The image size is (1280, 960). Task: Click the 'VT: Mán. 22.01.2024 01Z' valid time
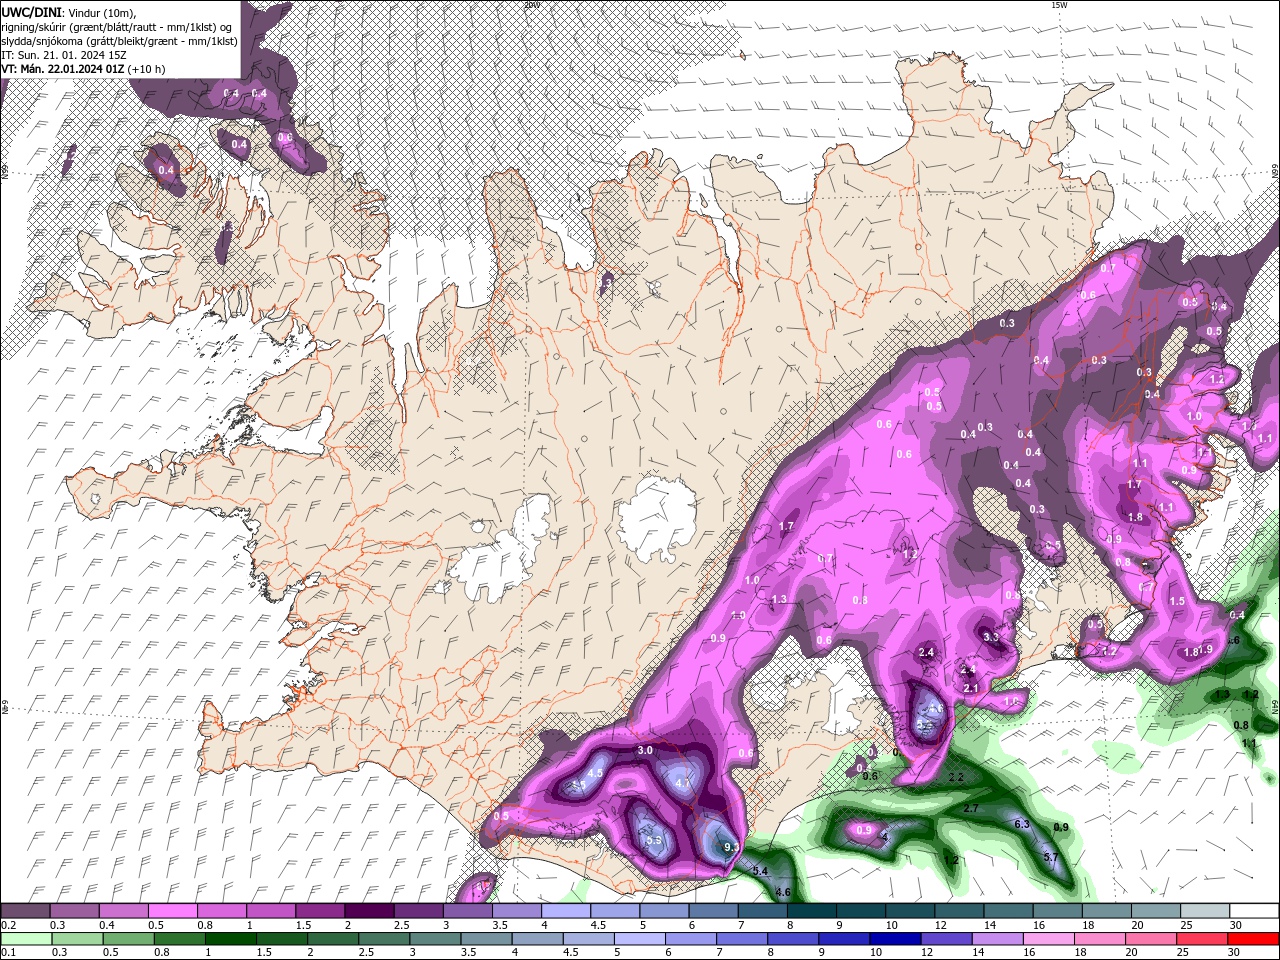tap(63, 69)
